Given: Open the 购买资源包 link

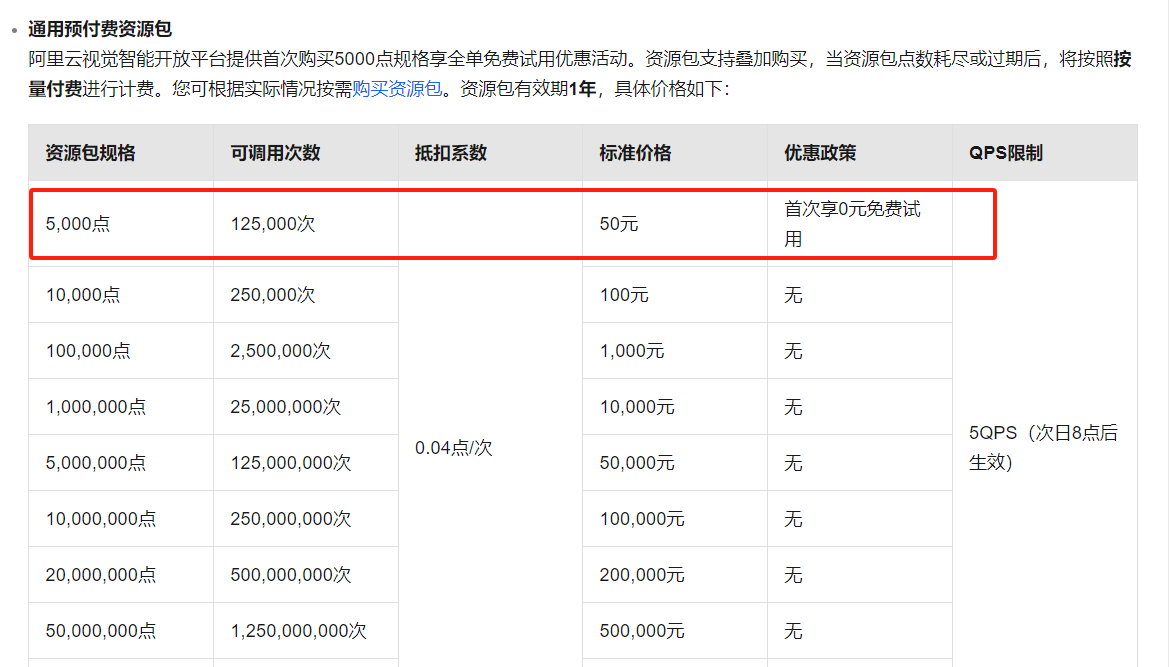Looking at the screenshot, I should (x=397, y=89).
